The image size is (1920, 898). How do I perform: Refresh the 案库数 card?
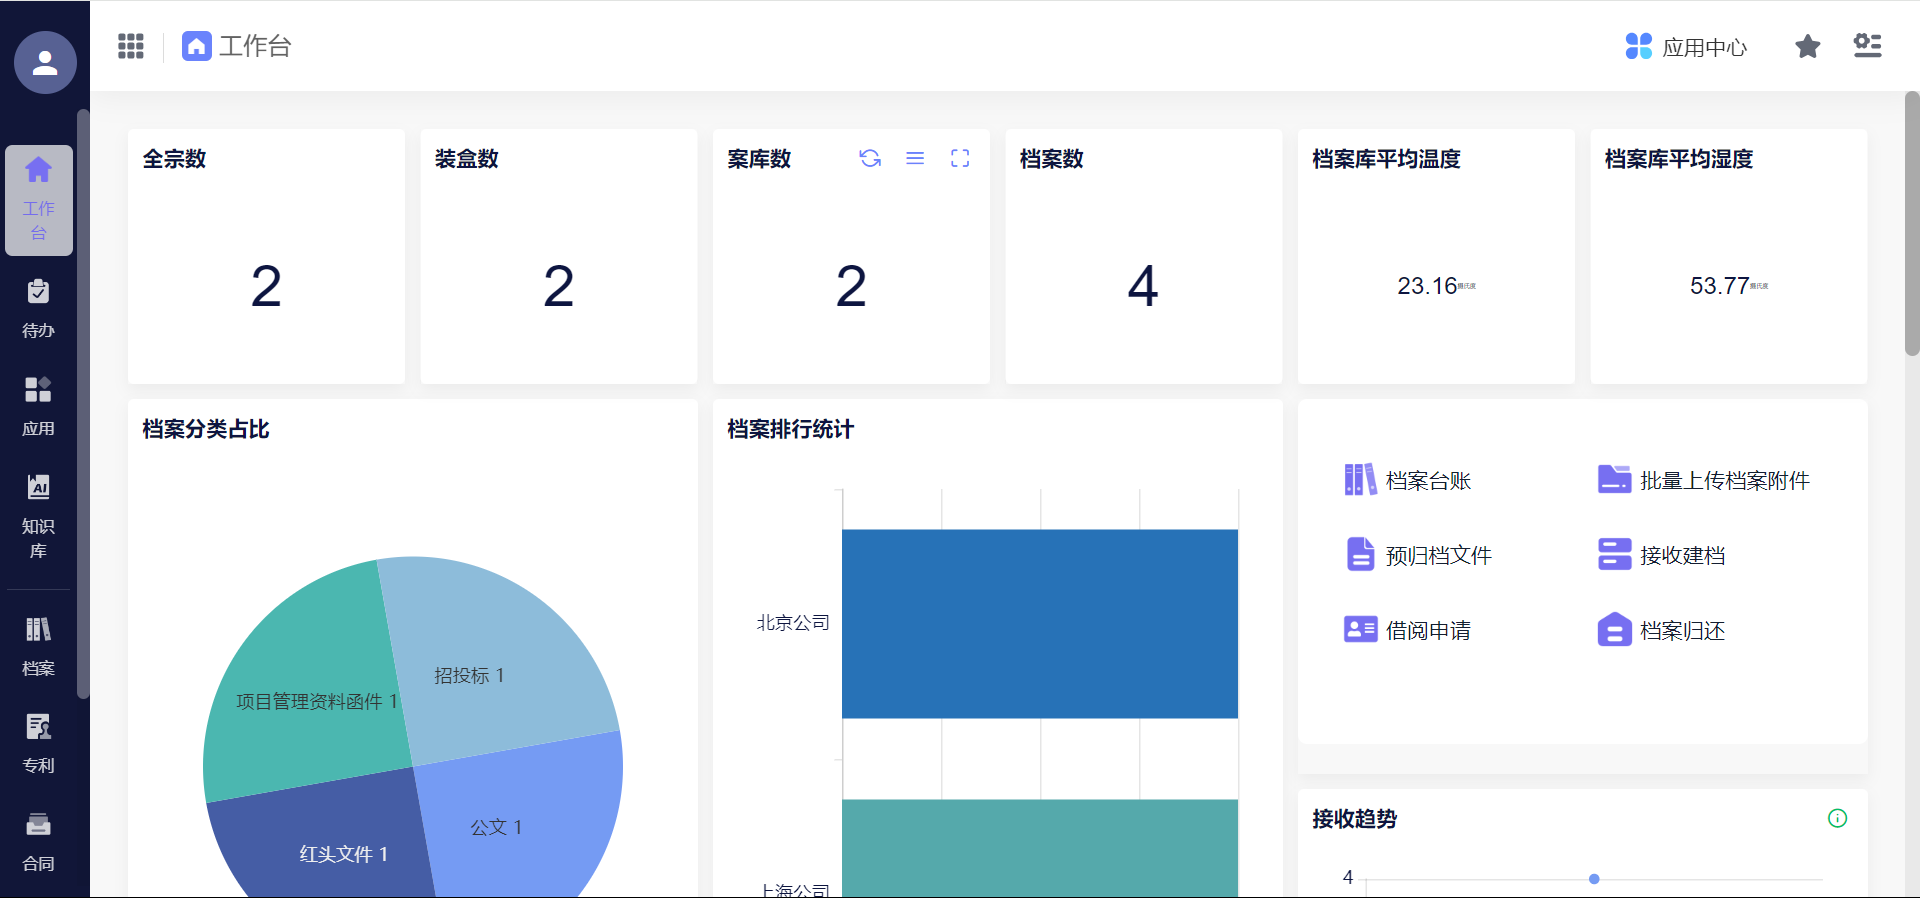tap(870, 158)
